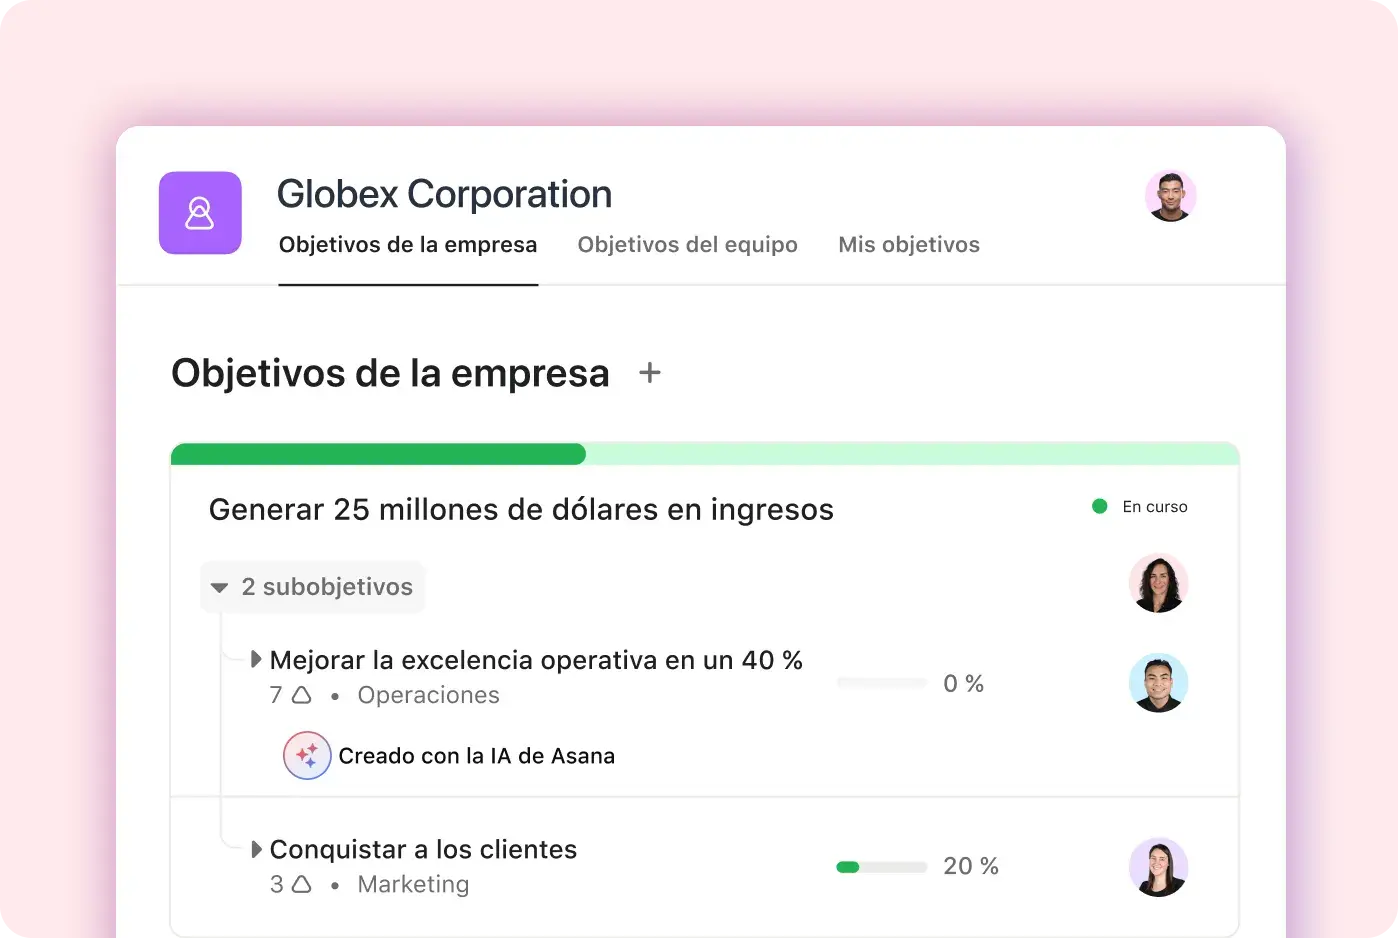Click the triangle icon next to 3
This screenshot has height=938, width=1398.
301,884
